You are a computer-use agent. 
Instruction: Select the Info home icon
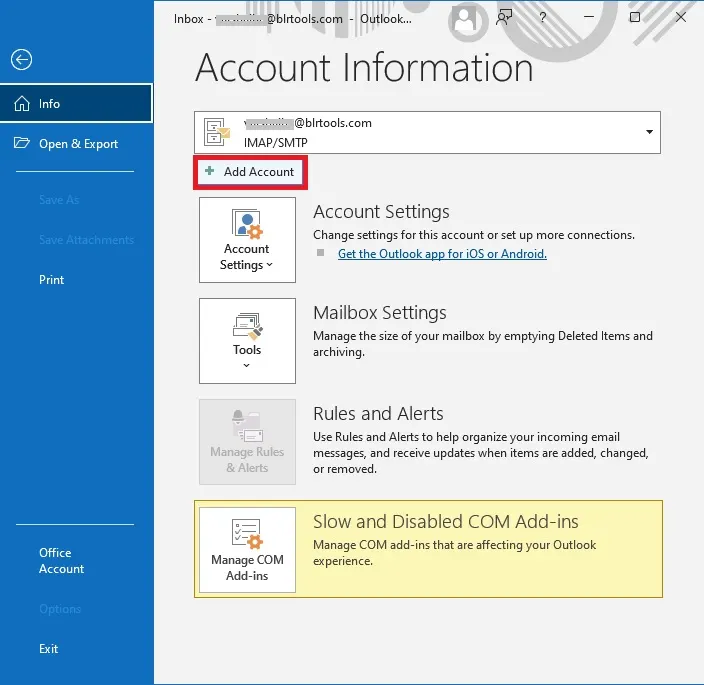(22, 104)
